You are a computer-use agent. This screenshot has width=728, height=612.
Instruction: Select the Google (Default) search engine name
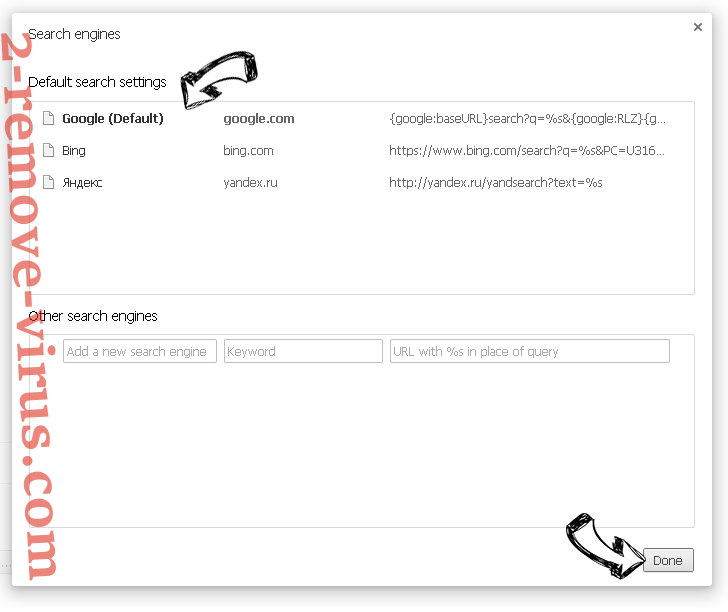[x=112, y=118]
